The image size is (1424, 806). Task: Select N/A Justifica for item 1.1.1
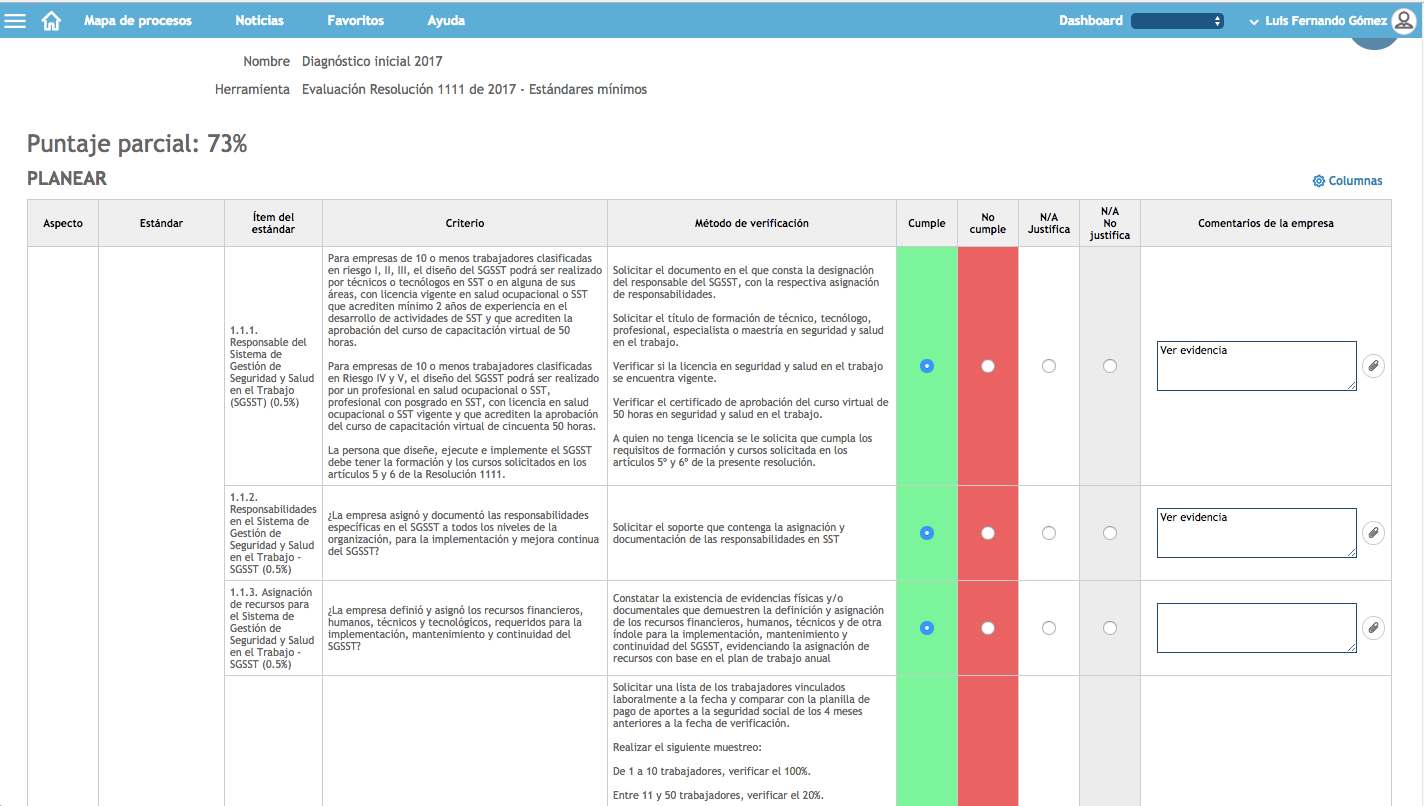point(1049,366)
